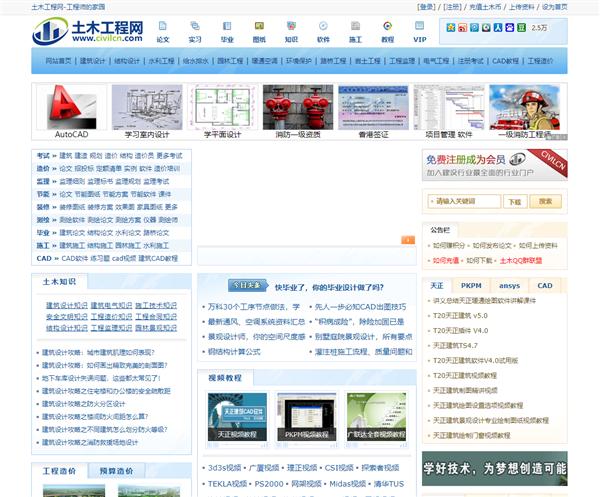Image resolution: width=600 pixels, height=497 pixels.
Task: Open the 广联达全套视频教程 thumbnail
Action: tap(377, 417)
